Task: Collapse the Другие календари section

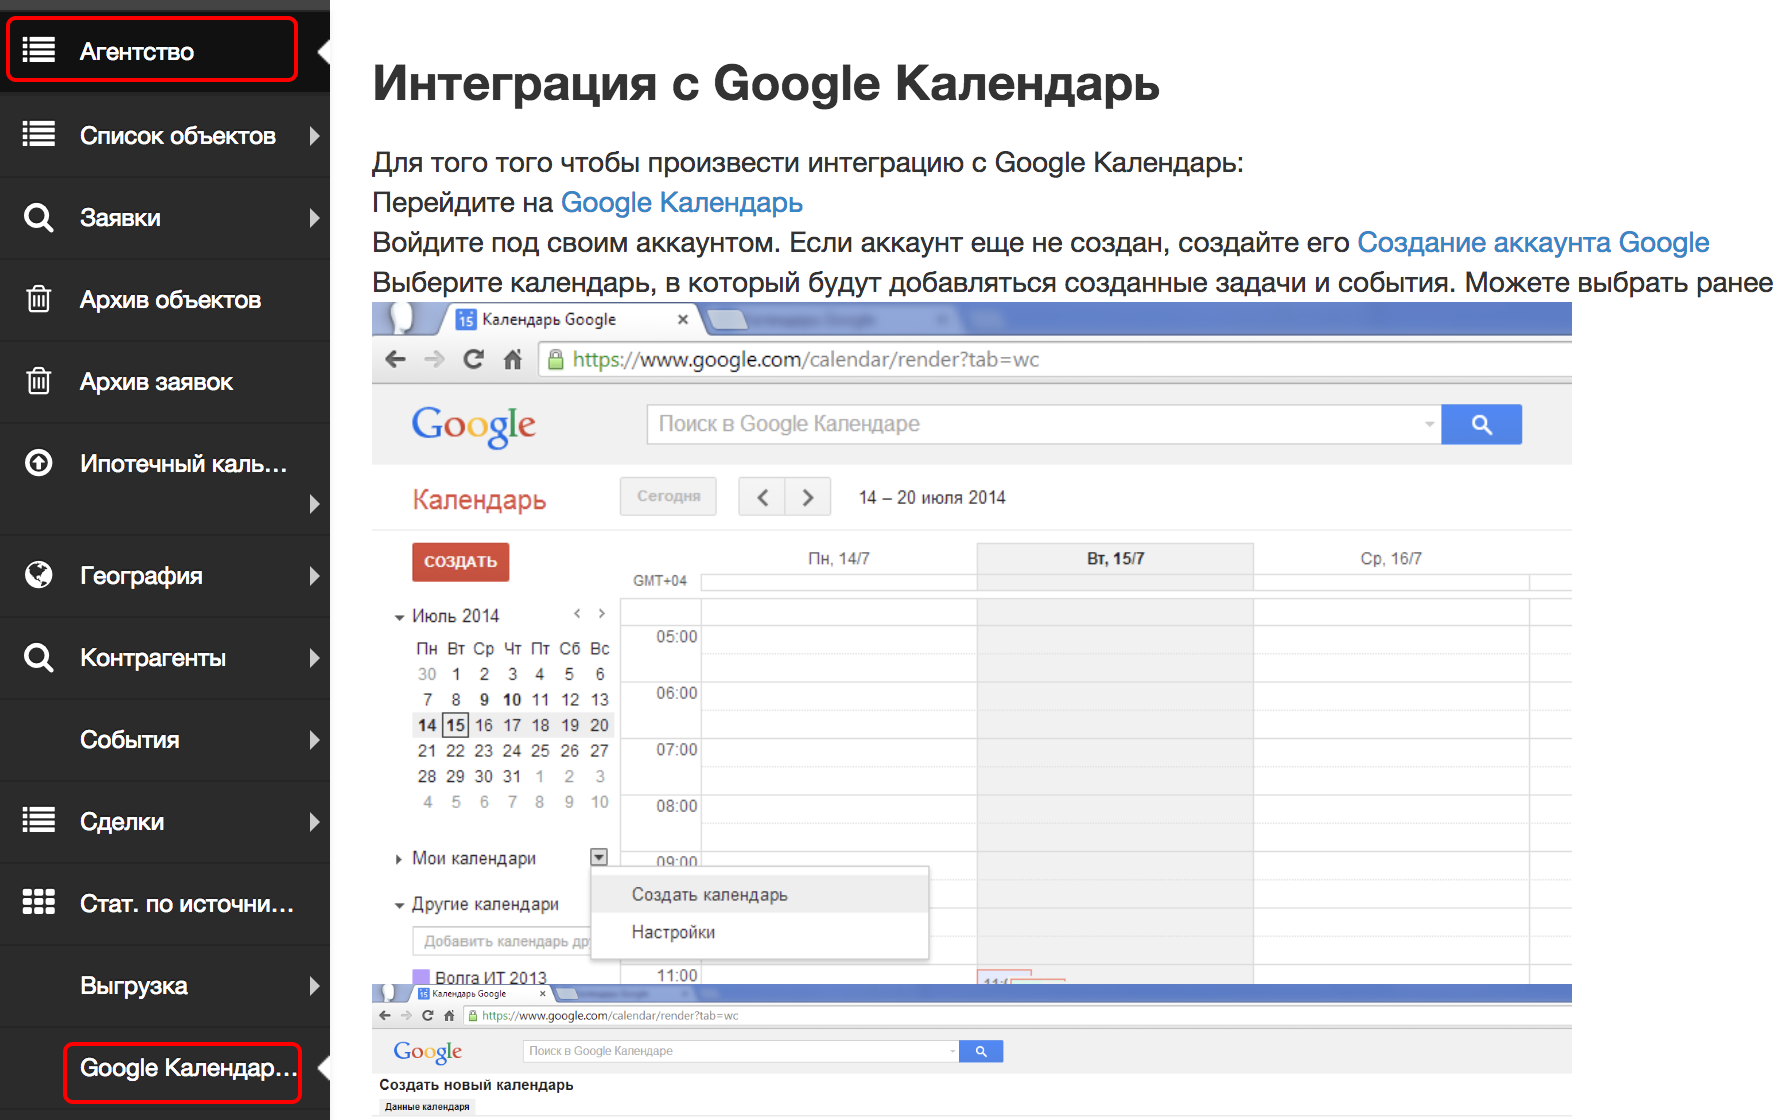Action: (x=399, y=905)
